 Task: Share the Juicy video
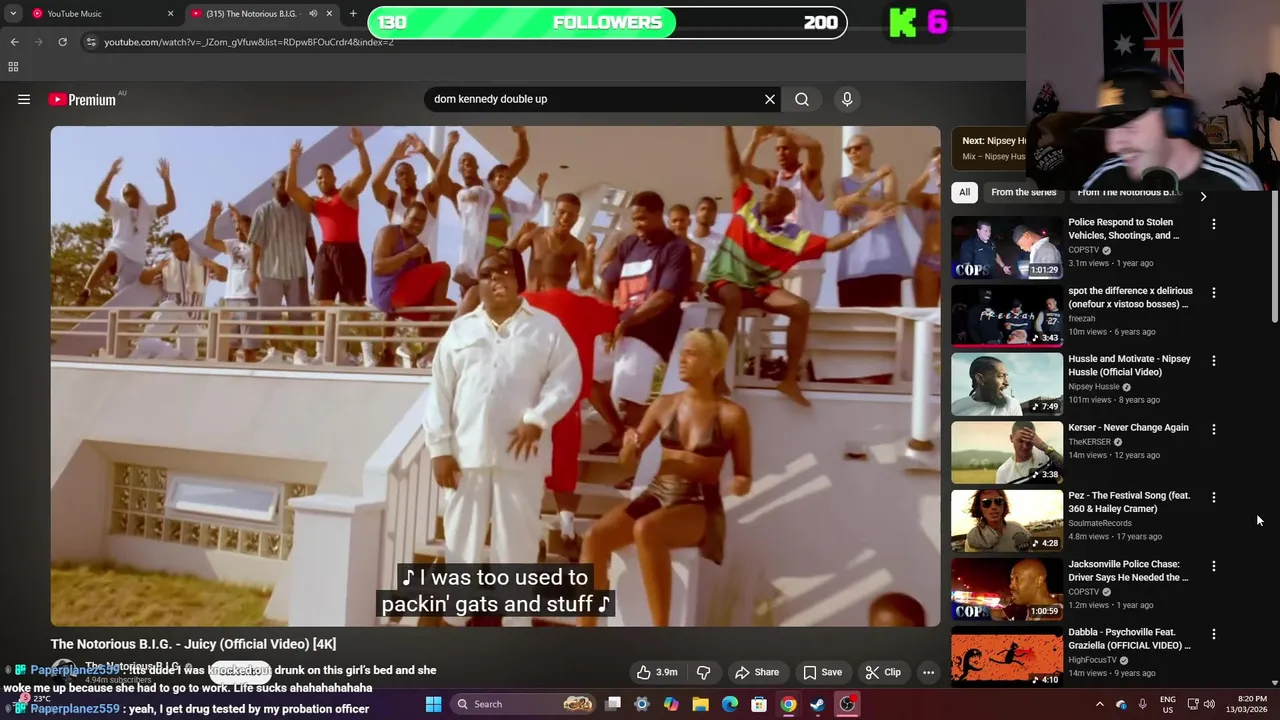click(x=757, y=672)
